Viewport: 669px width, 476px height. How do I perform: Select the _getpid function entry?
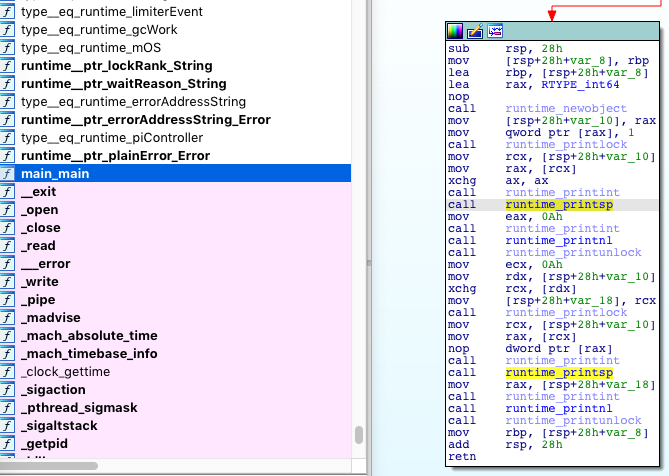click(x=175, y=444)
